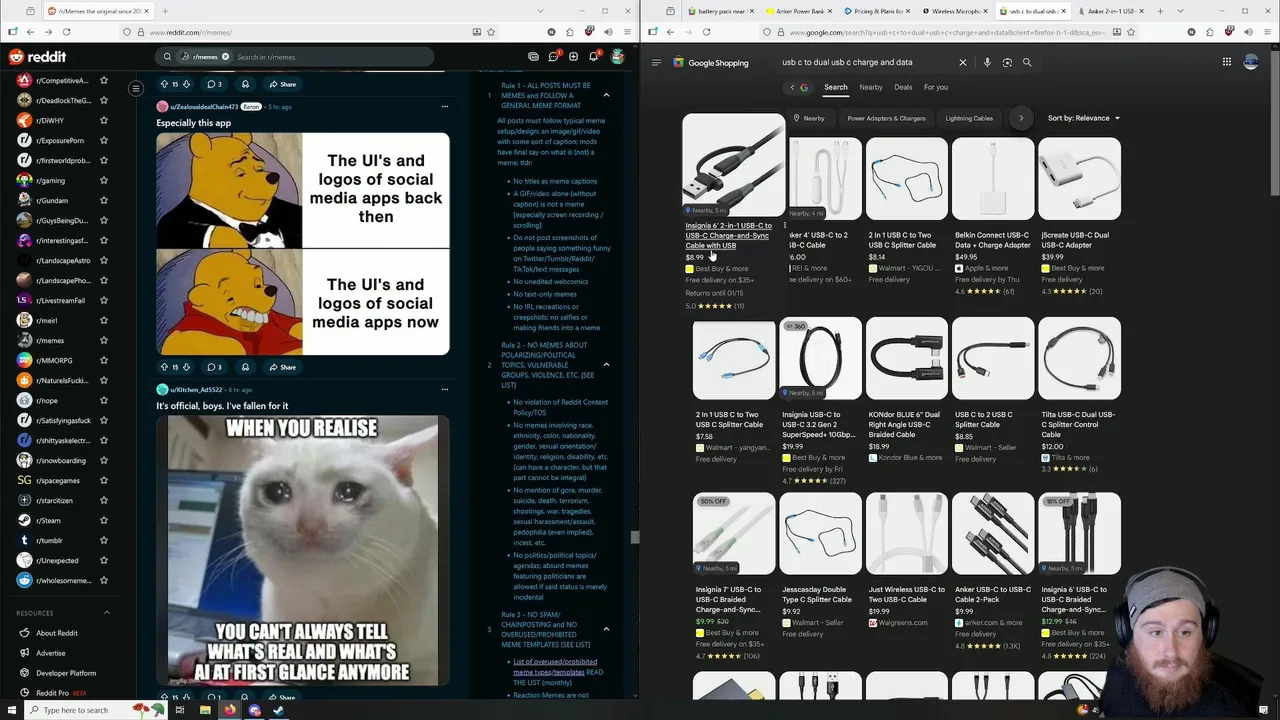Star the r/MMORPG community
Image resolution: width=1280 pixels, height=720 pixels.
coord(103,360)
